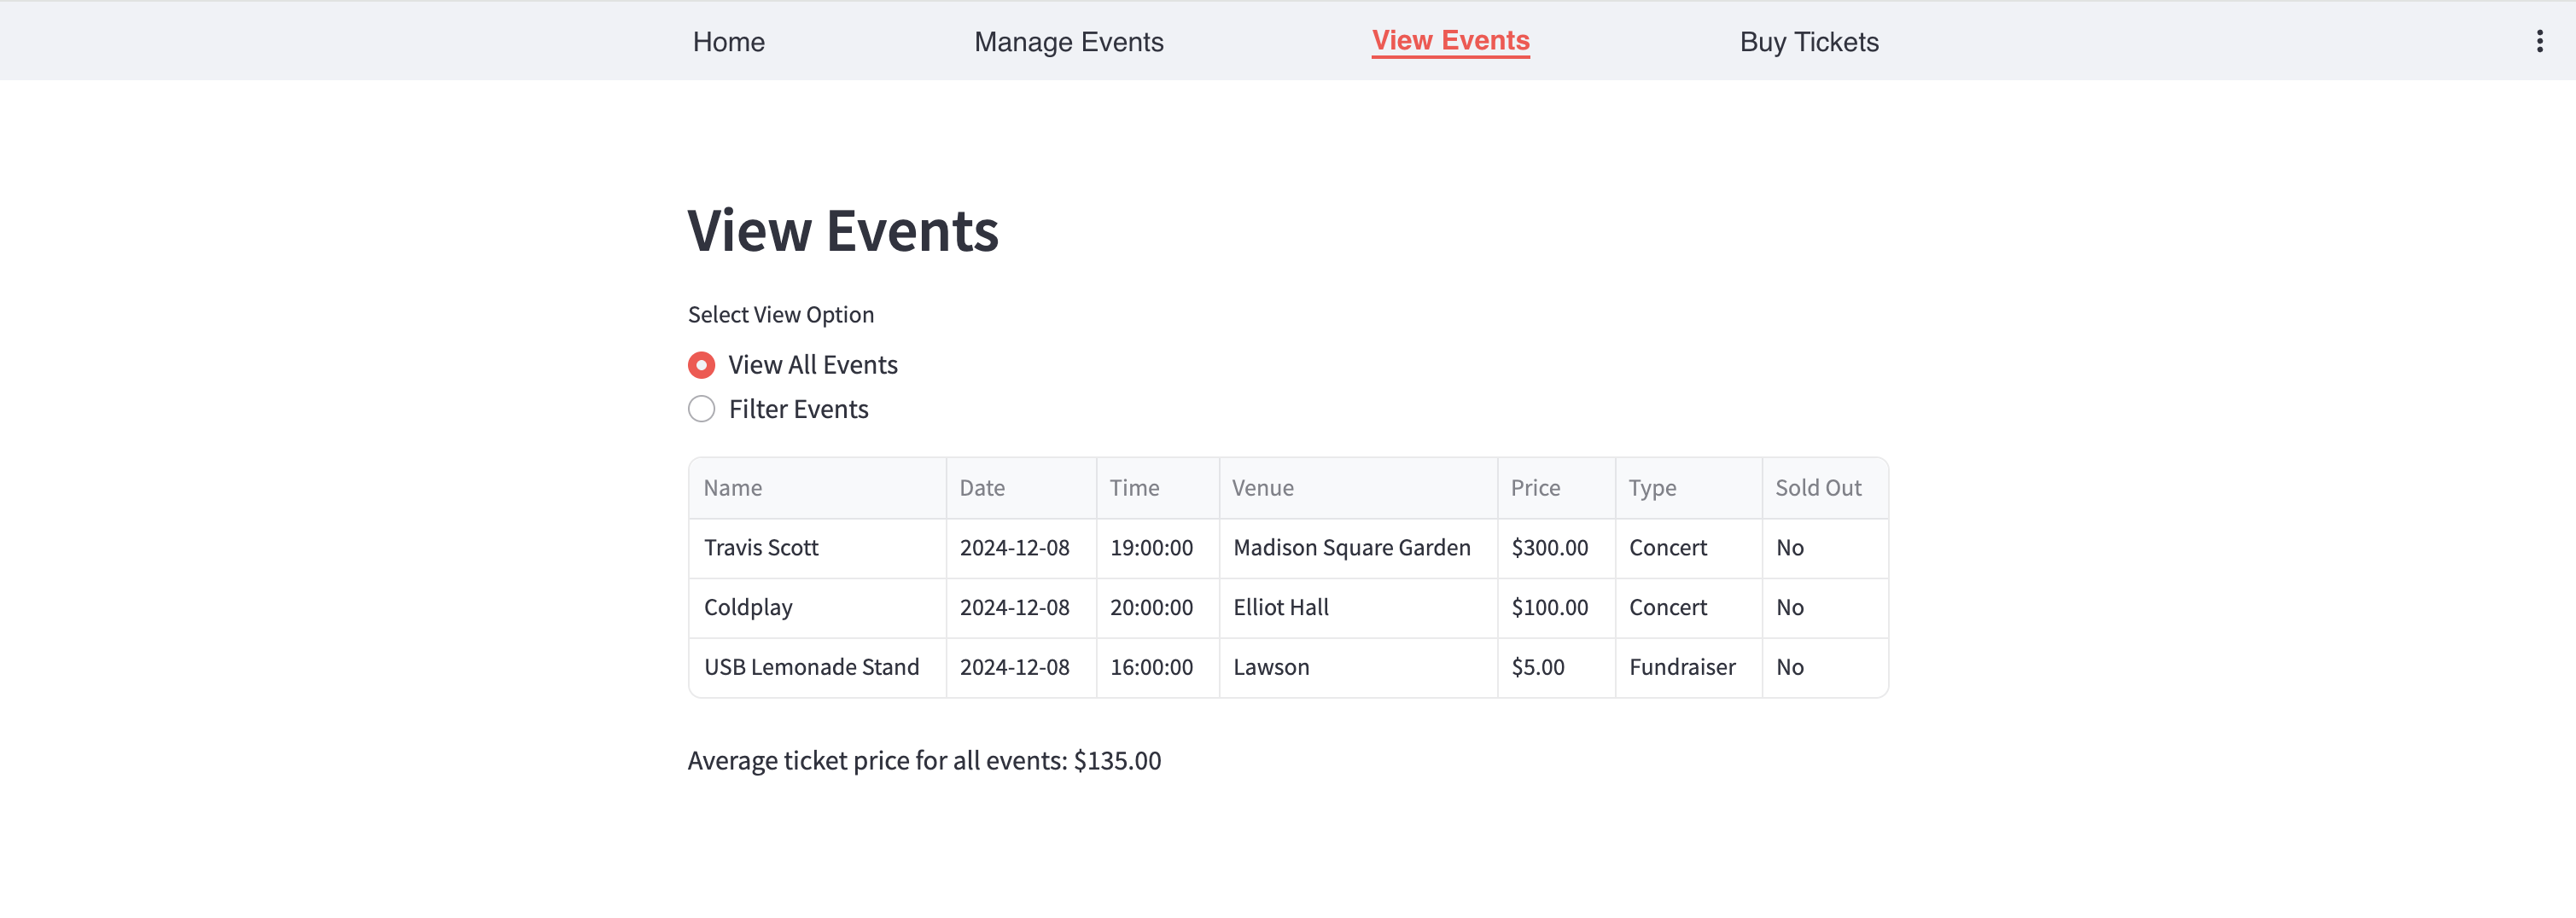Click the Fundraiser type cell
The image size is (2576, 918).
point(1688,667)
